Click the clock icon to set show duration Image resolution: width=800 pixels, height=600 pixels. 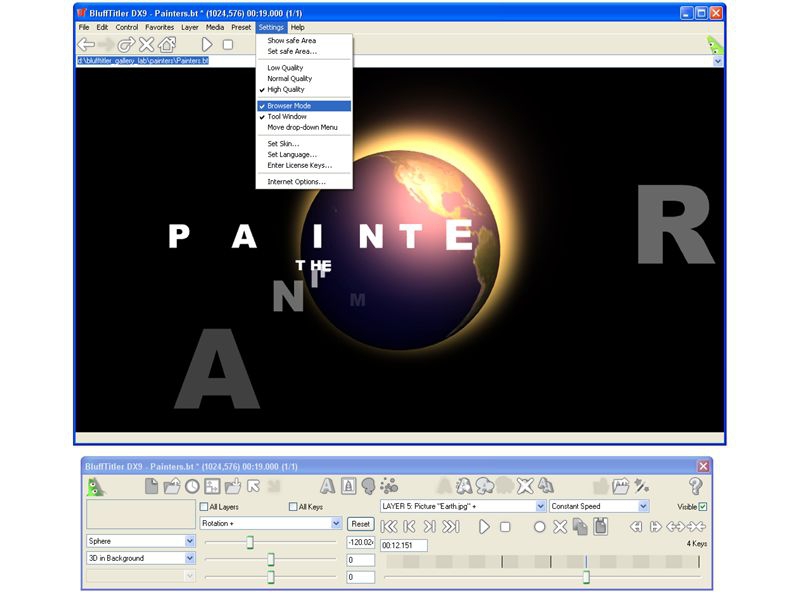point(191,486)
